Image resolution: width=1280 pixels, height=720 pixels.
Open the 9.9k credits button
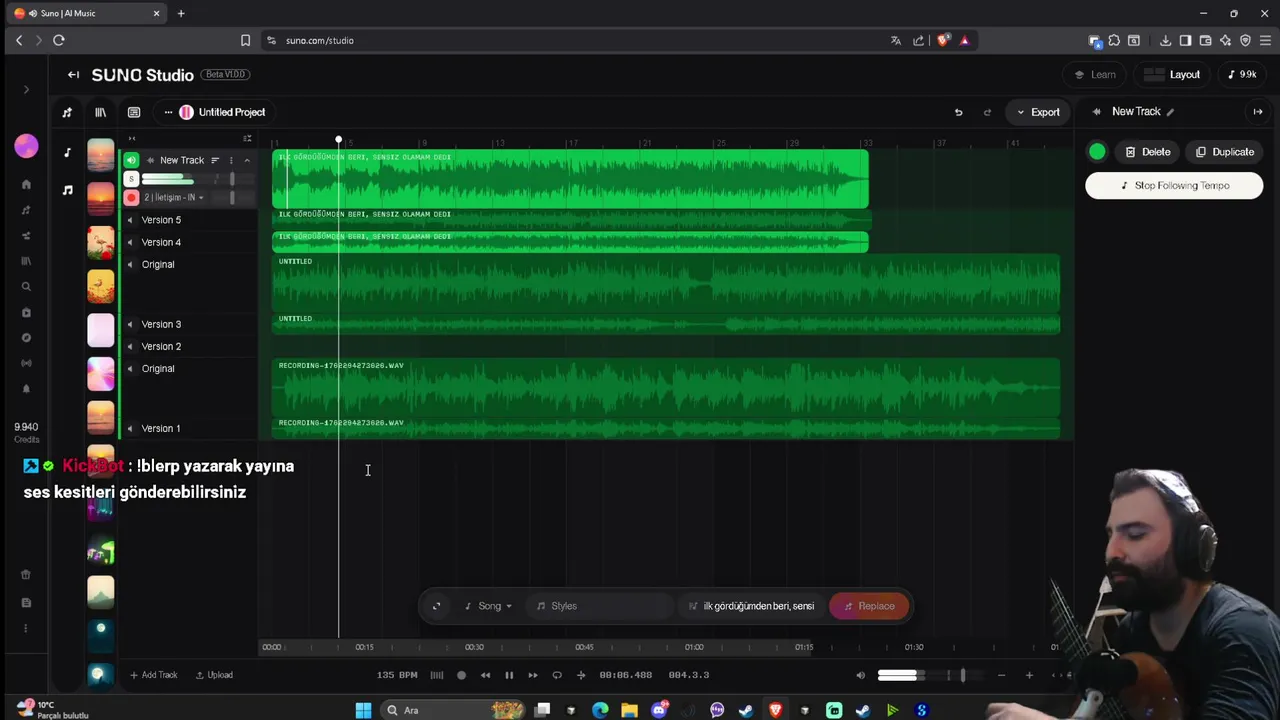click(x=1242, y=75)
